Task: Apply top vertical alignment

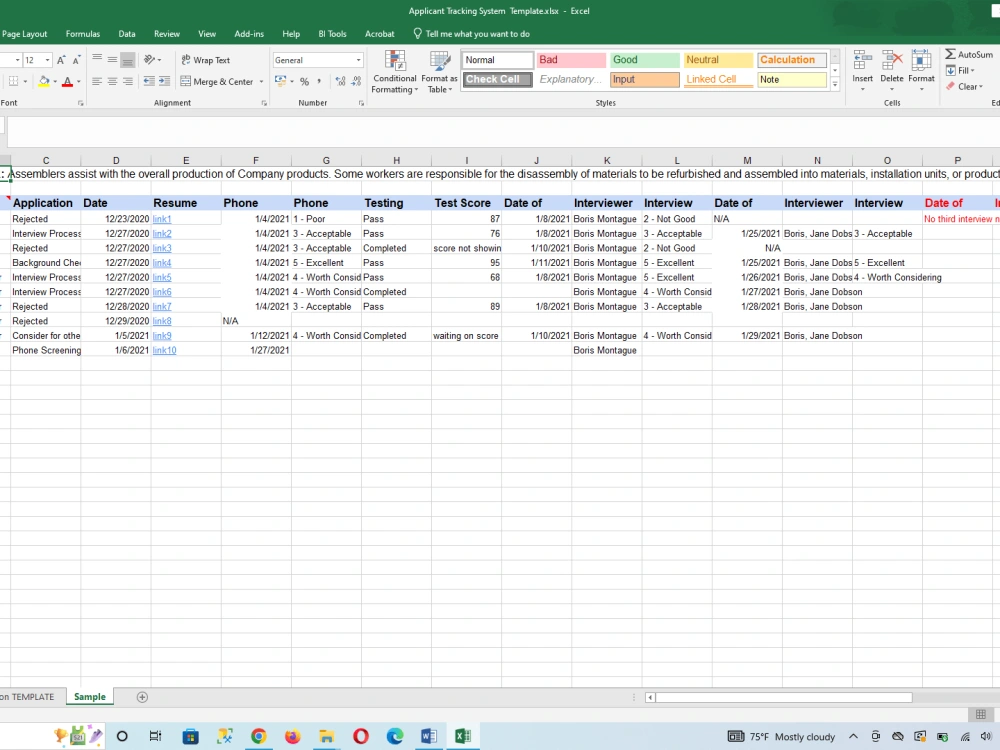Action: [97, 60]
